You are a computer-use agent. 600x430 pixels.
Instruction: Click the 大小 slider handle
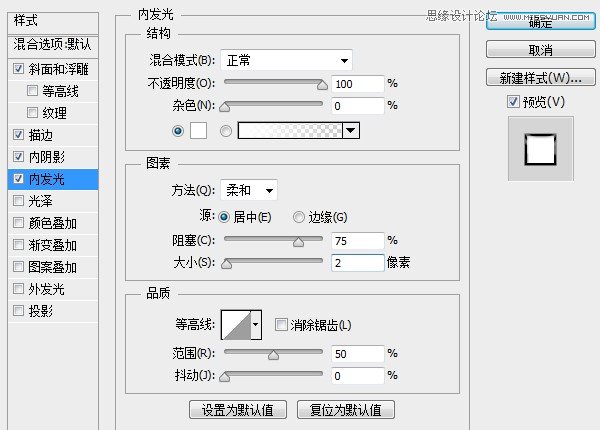(227, 264)
